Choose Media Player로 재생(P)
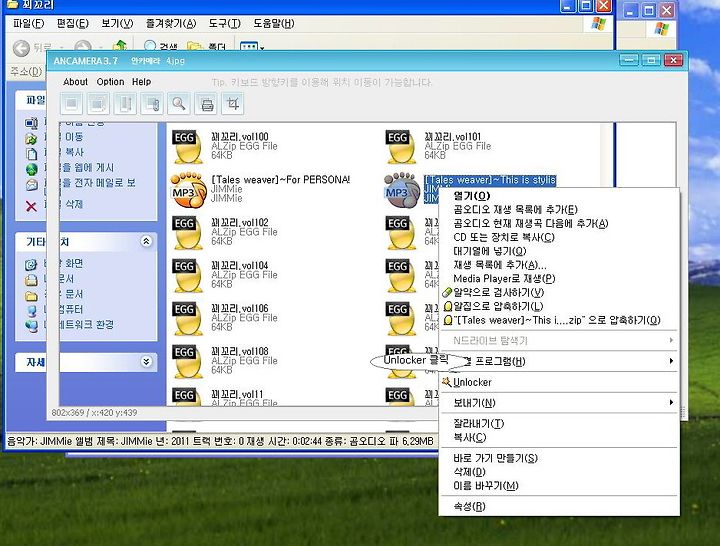 559,278
